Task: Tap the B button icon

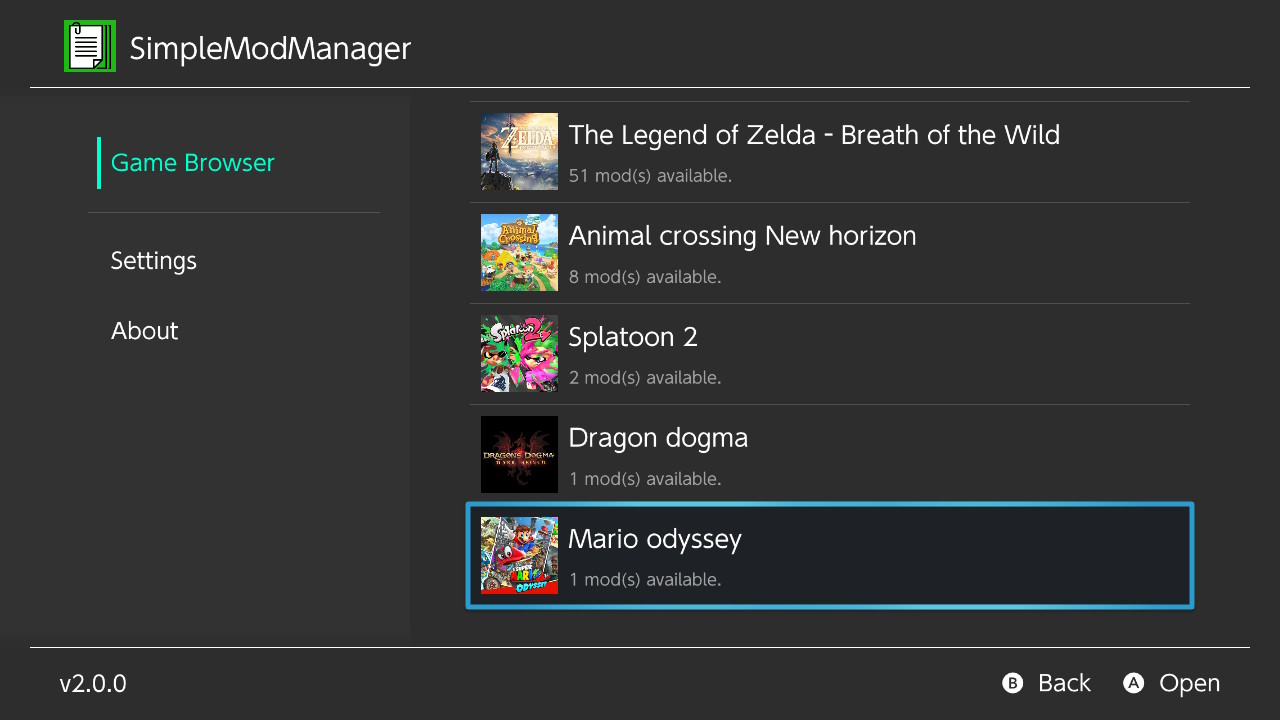Action: coord(1013,683)
